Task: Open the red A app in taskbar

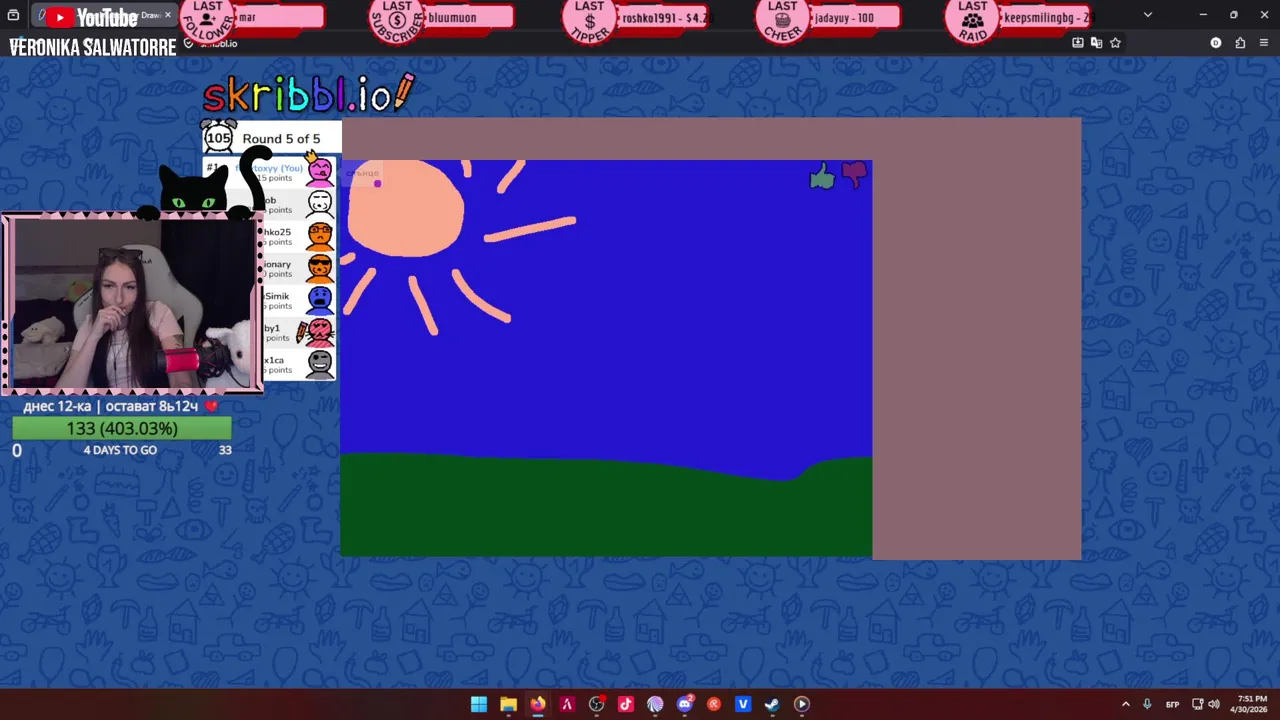Action: (x=567, y=704)
